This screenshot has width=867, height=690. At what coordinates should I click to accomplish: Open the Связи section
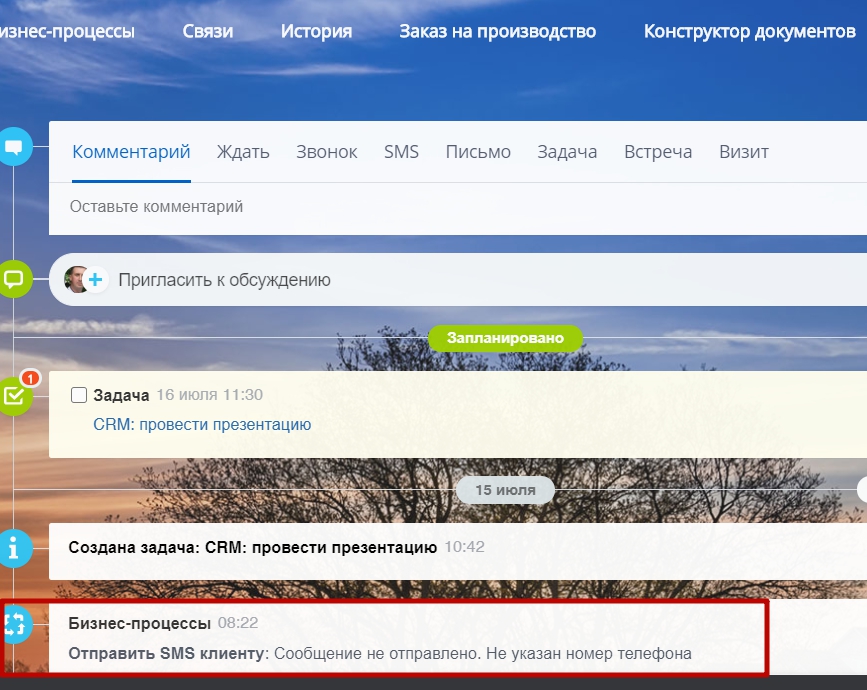[208, 31]
